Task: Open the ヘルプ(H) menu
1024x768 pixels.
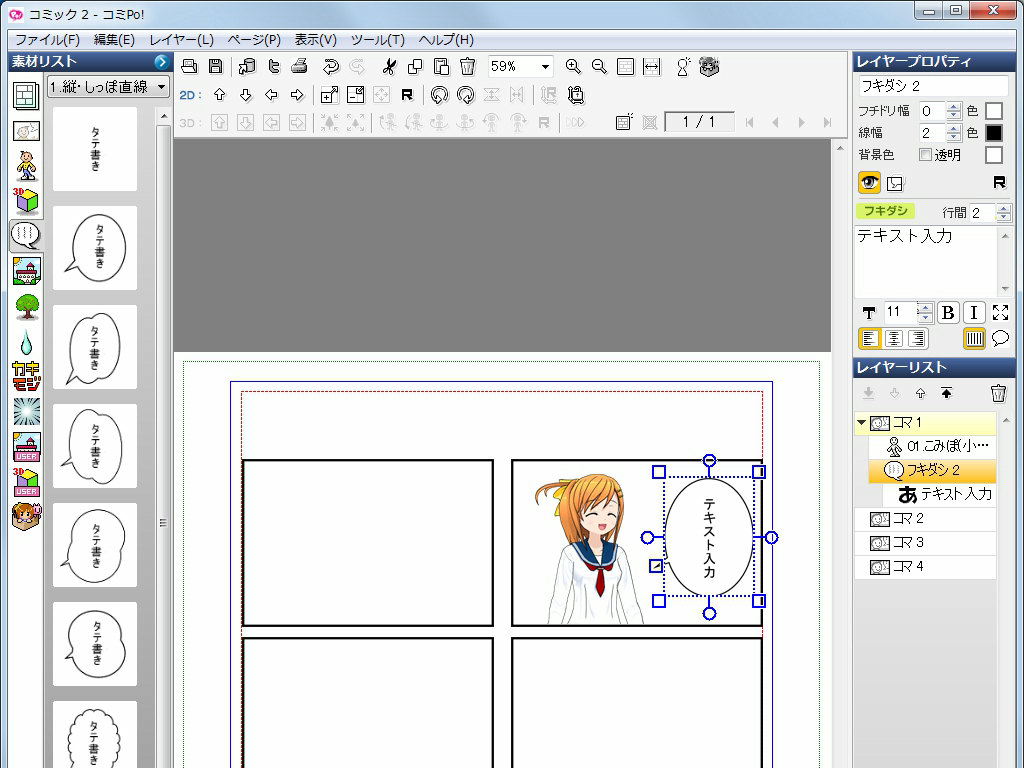Action: [x=446, y=40]
